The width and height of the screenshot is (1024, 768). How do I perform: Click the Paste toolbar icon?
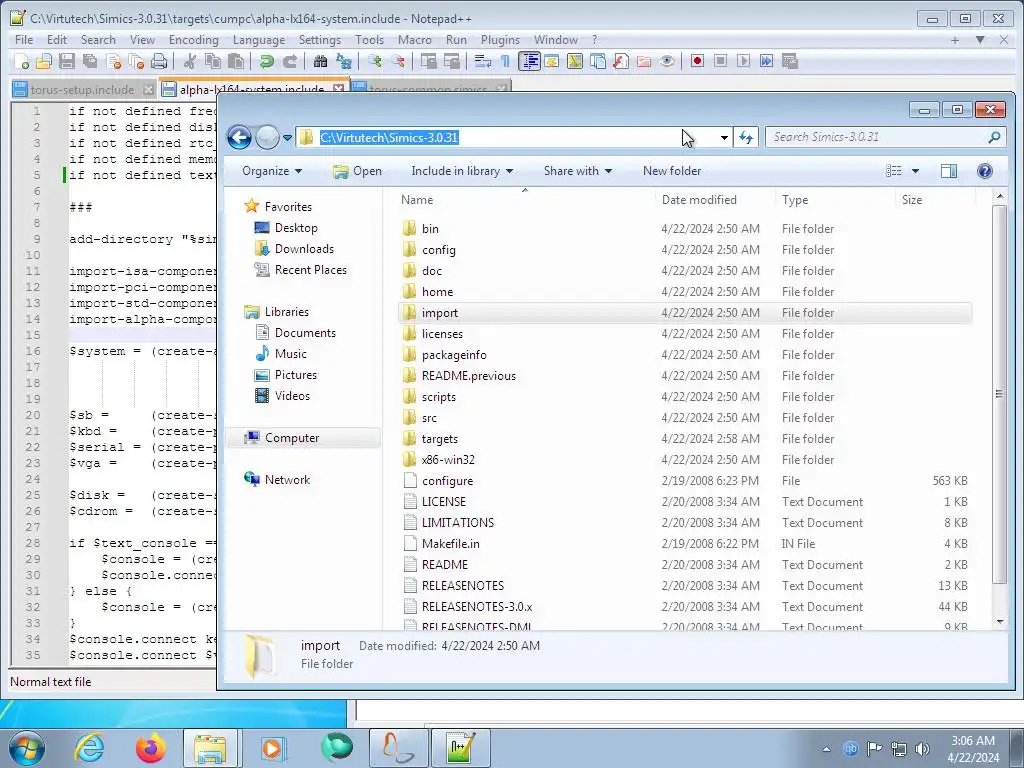[x=236, y=61]
